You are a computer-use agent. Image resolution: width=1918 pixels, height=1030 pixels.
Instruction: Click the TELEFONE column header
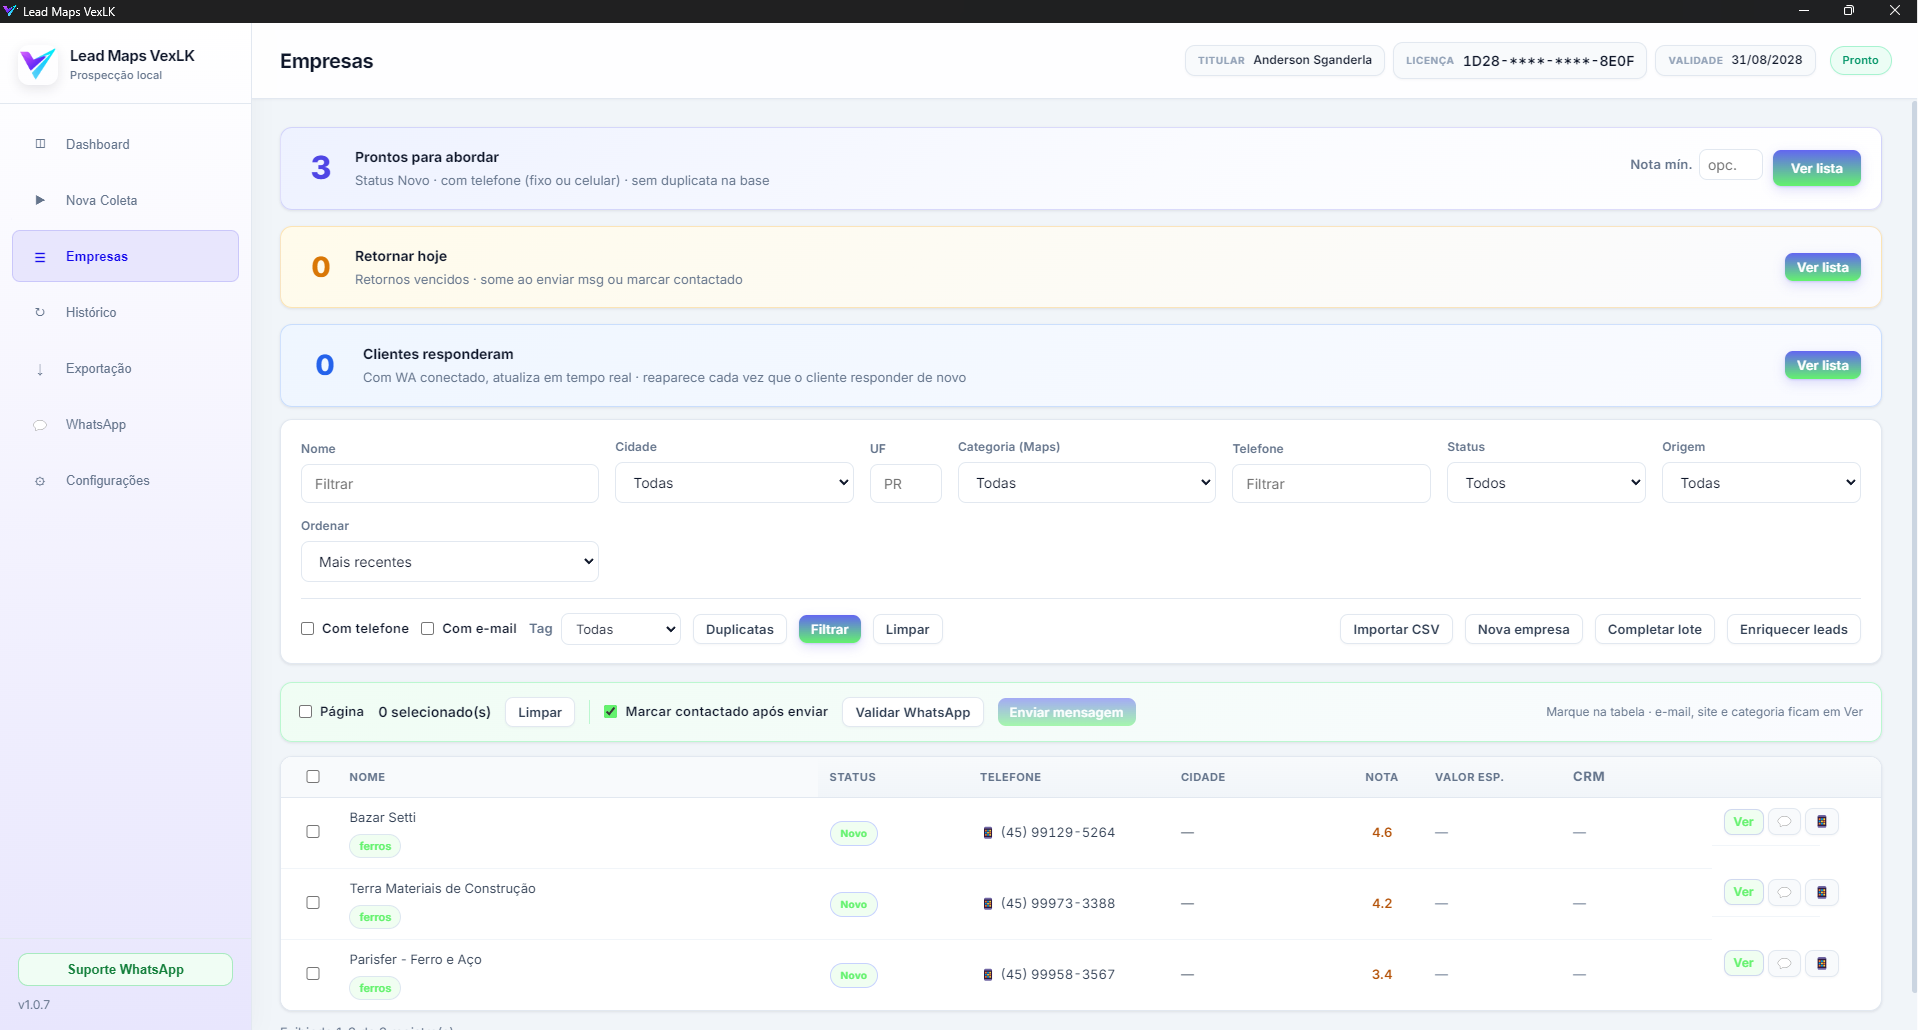point(1010,777)
